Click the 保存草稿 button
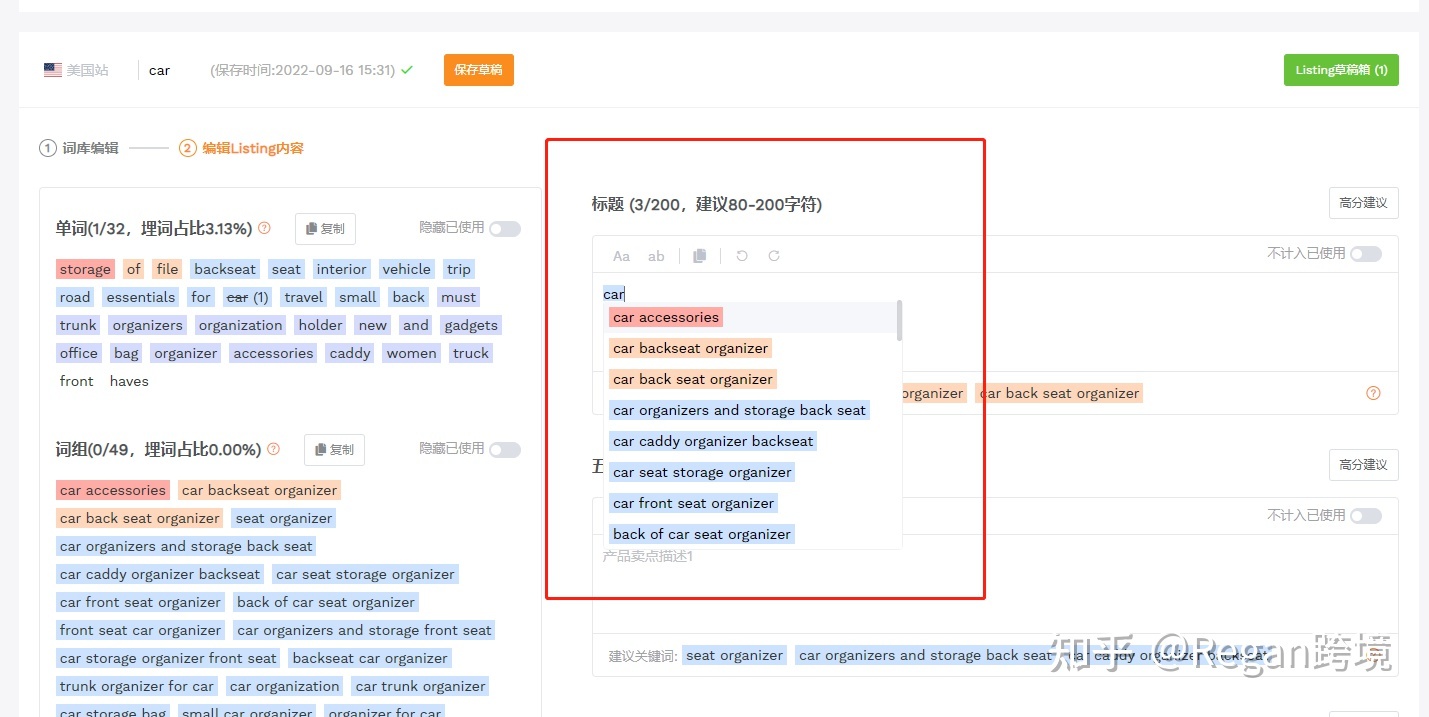 tap(479, 70)
